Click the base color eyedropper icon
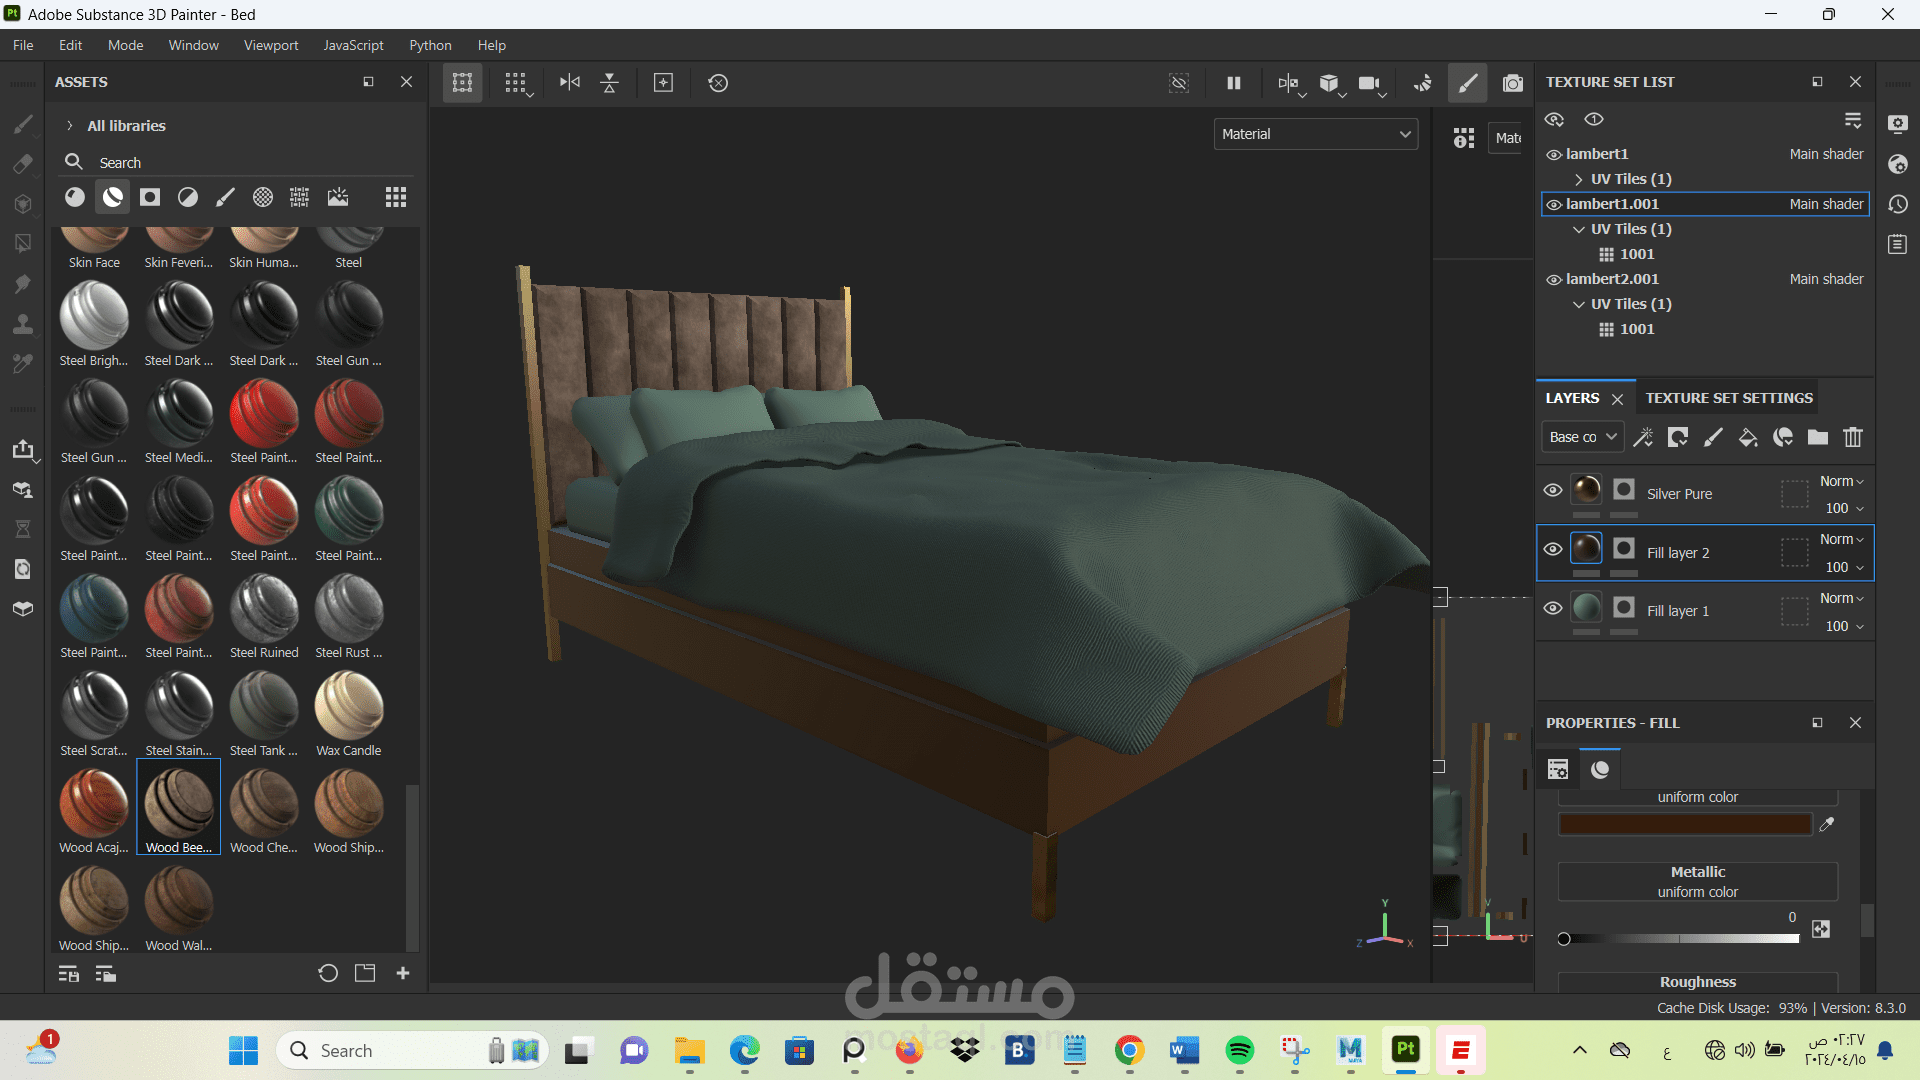The height and width of the screenshot is (1080, 1920). click(x=1827, y=824)
